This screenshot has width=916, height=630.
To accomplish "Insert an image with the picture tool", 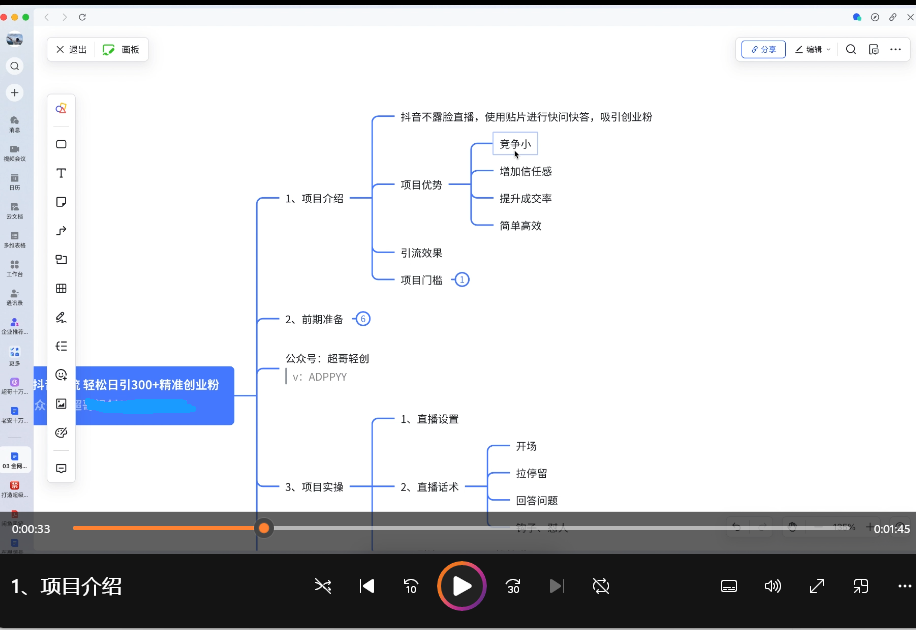I will [x=61, y=404].
